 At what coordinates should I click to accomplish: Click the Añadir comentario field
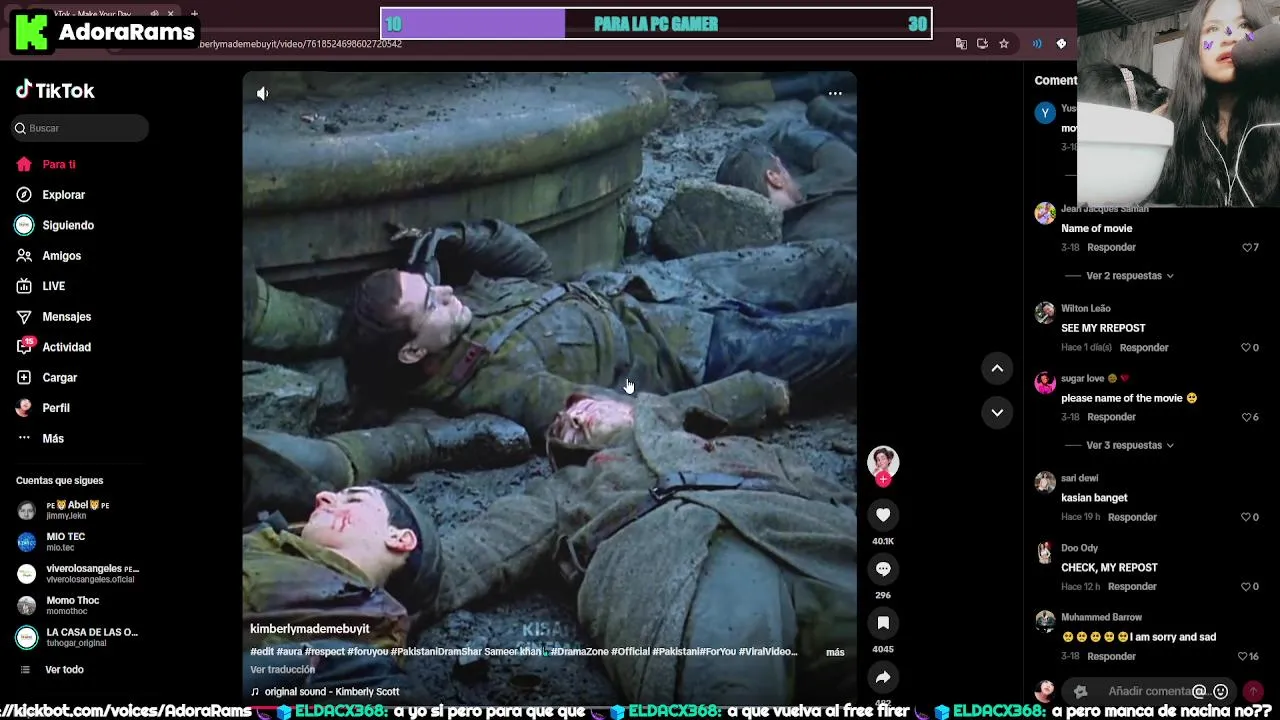[x=1148, y=691]
